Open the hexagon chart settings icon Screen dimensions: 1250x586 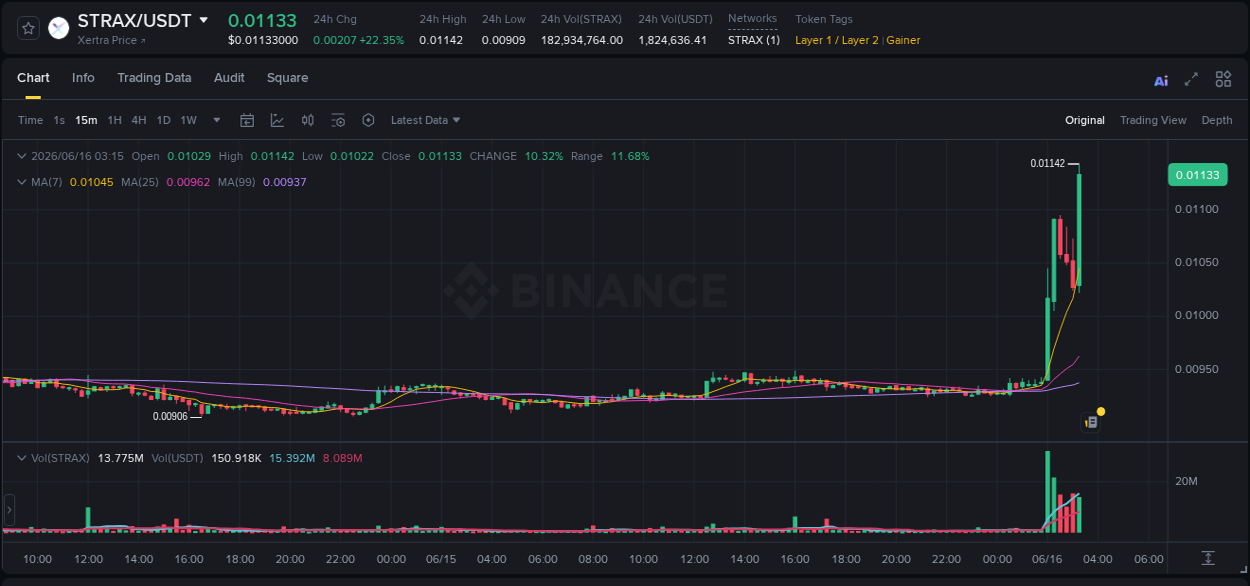coord(368,120)
